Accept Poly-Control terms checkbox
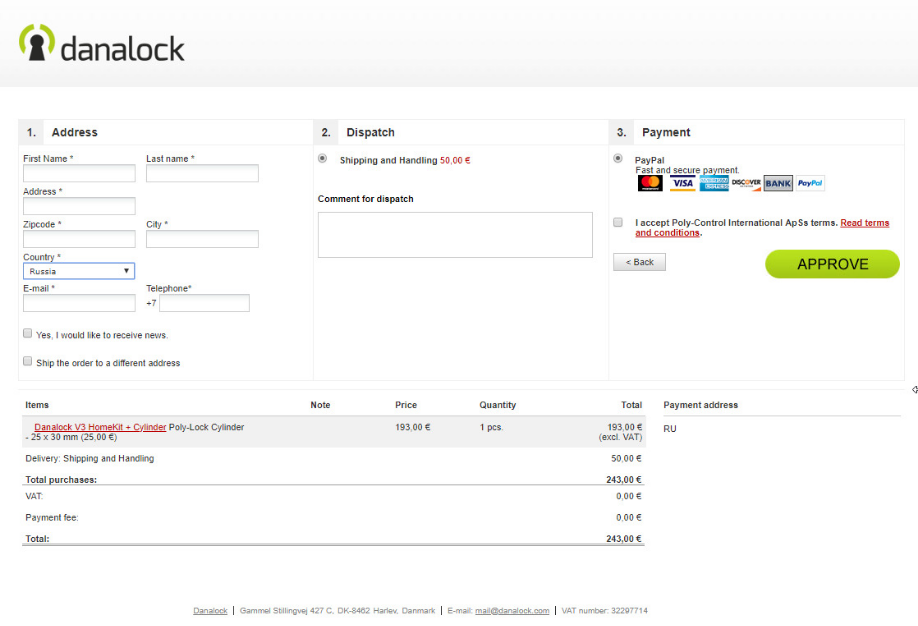This screenshot has width=918, height=626. coord(618,222)
